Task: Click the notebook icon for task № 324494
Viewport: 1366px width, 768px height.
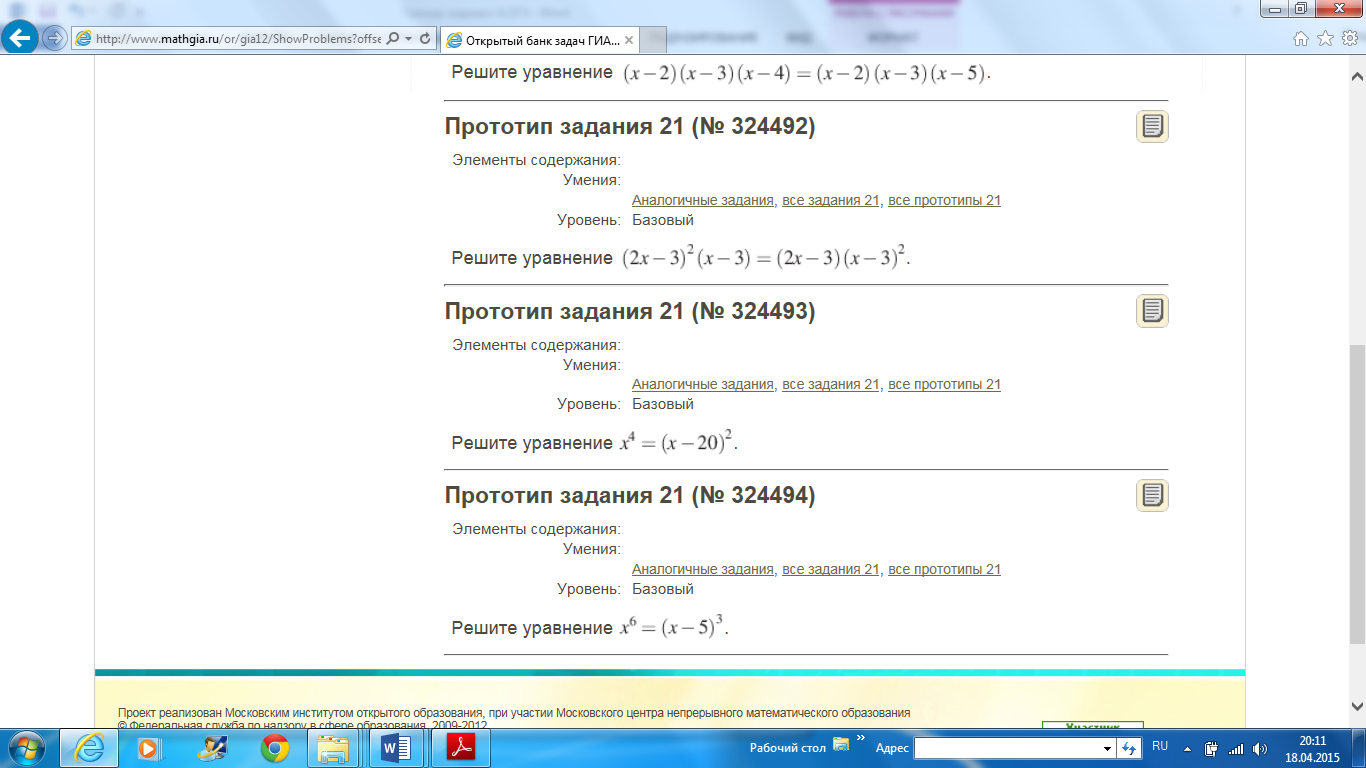Action: coord(1152,495)
